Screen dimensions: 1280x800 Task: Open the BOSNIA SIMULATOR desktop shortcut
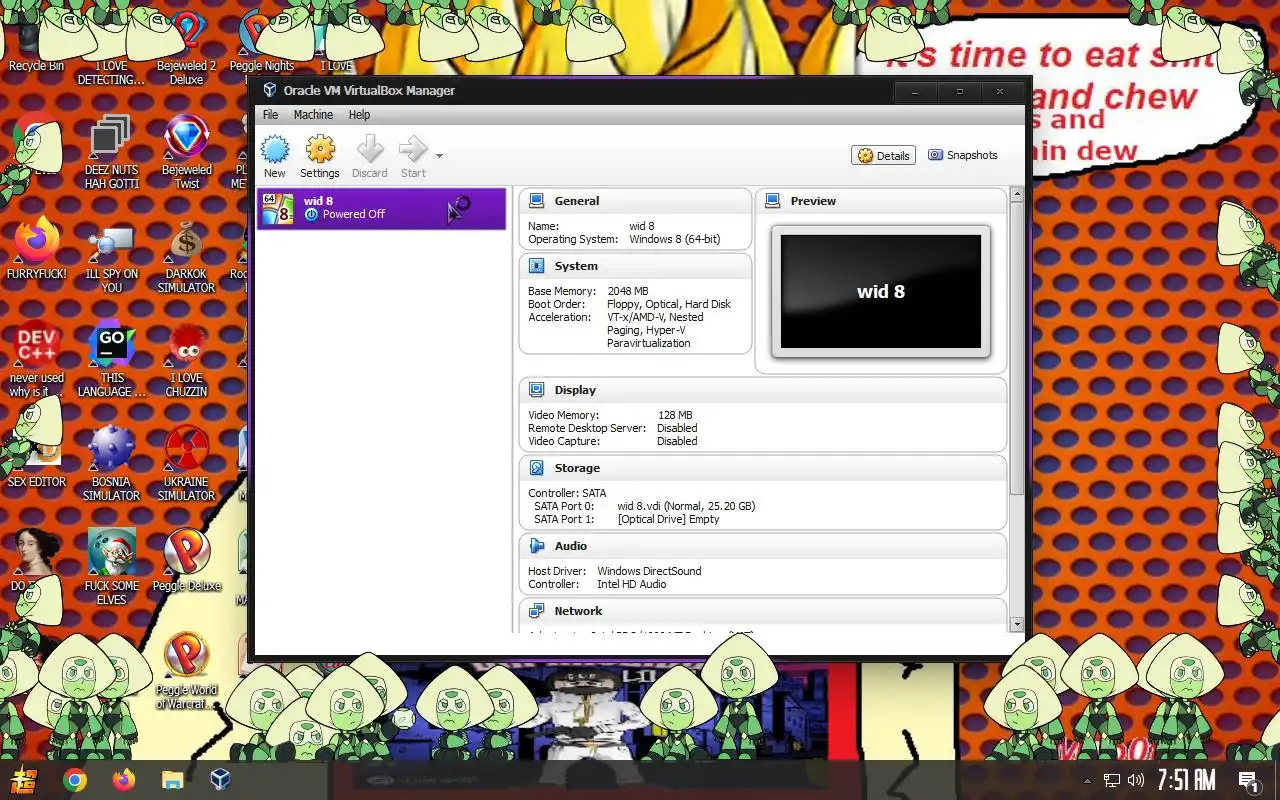[111, 464]
